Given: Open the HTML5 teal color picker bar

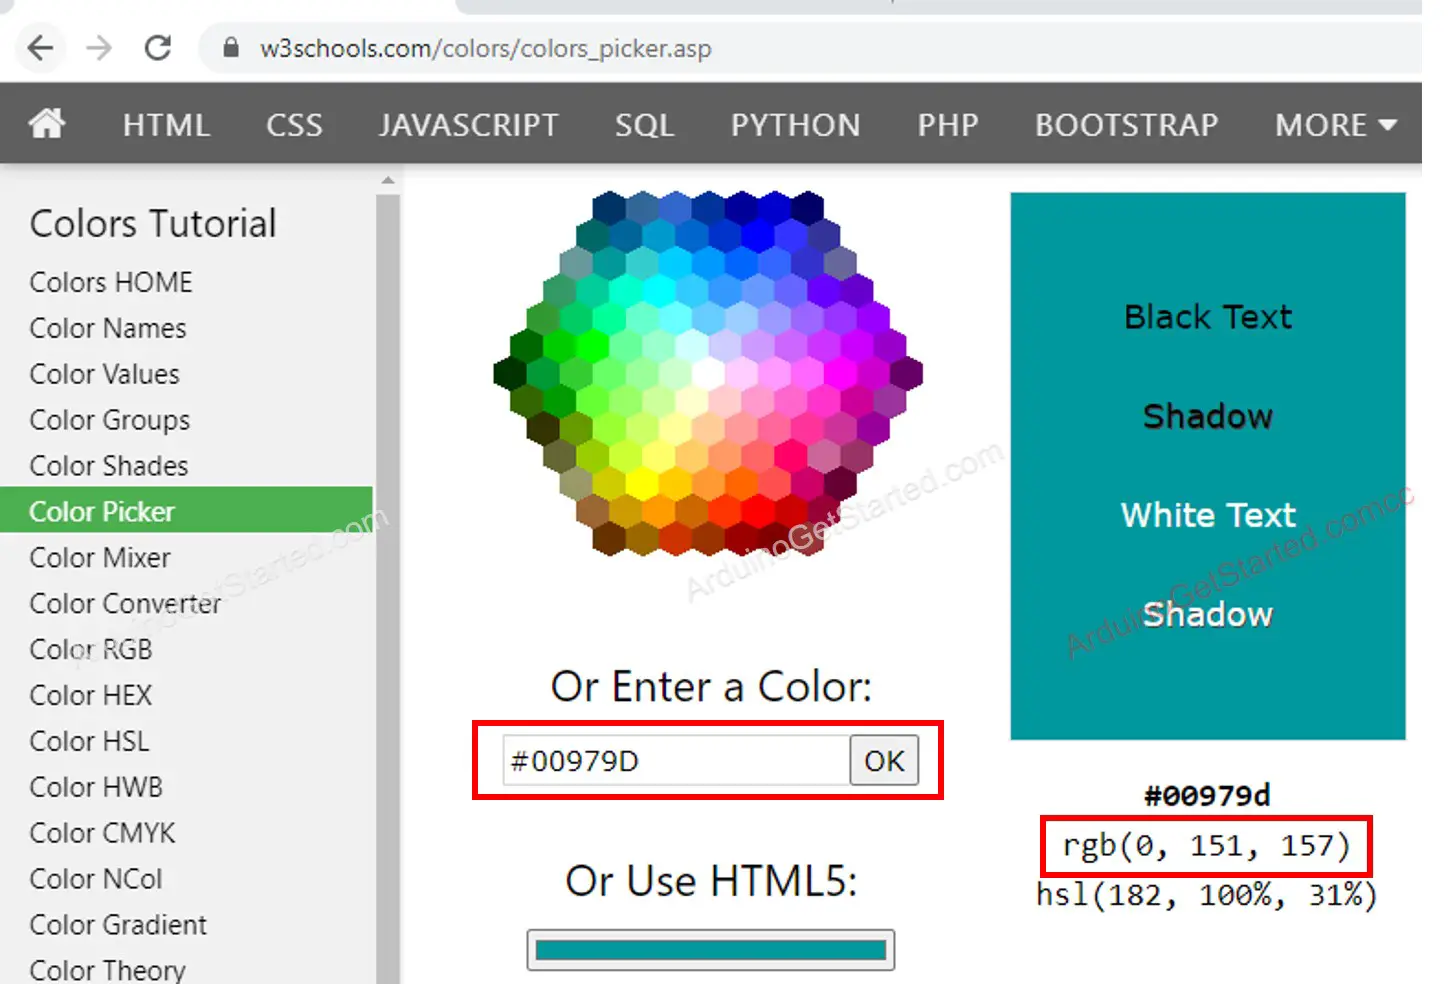Looking at the screenshot, I should tap(710, 950).
